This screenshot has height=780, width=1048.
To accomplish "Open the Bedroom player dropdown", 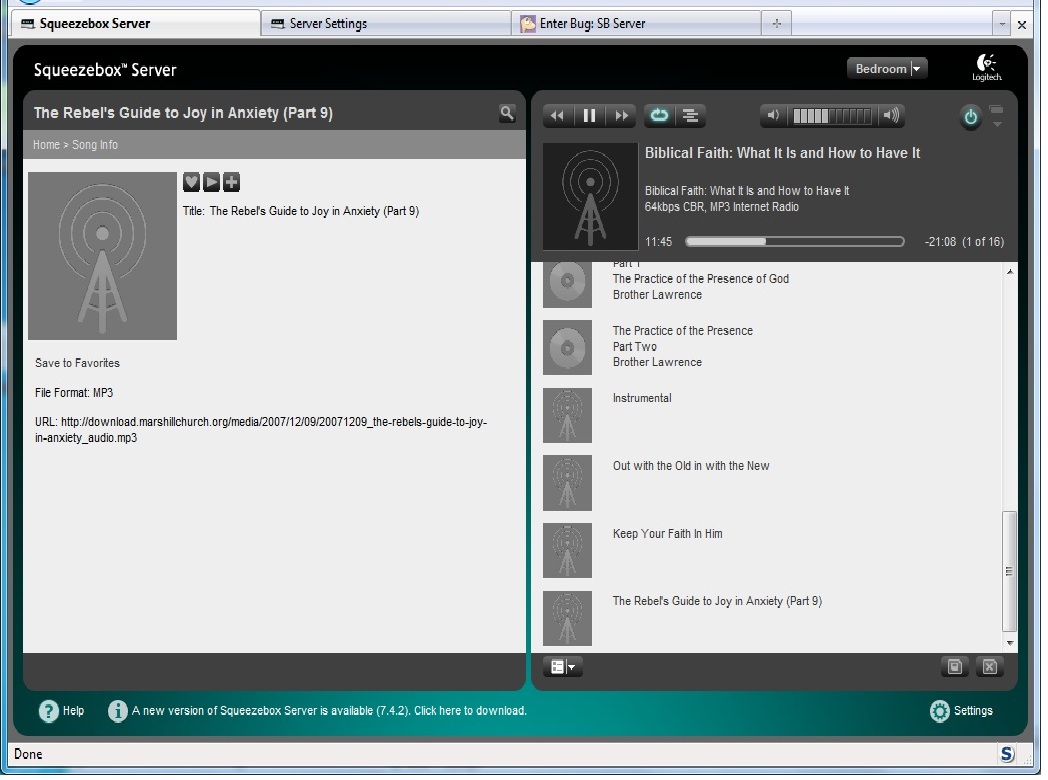I will click(887, 69).
